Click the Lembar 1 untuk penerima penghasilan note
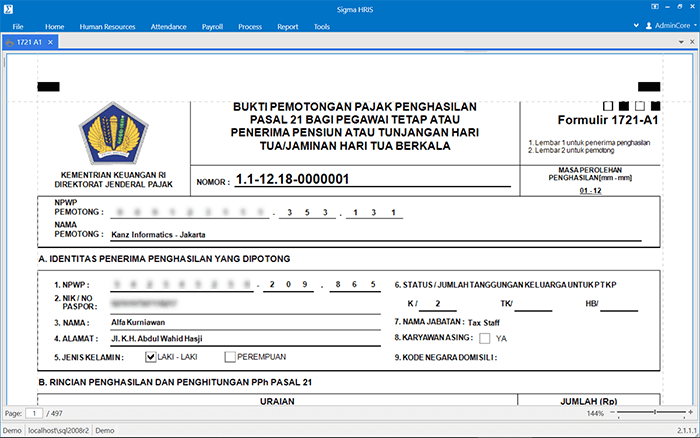Image resolution: width=700 pixels, height=438 pixels. click(x=589, y=142)
